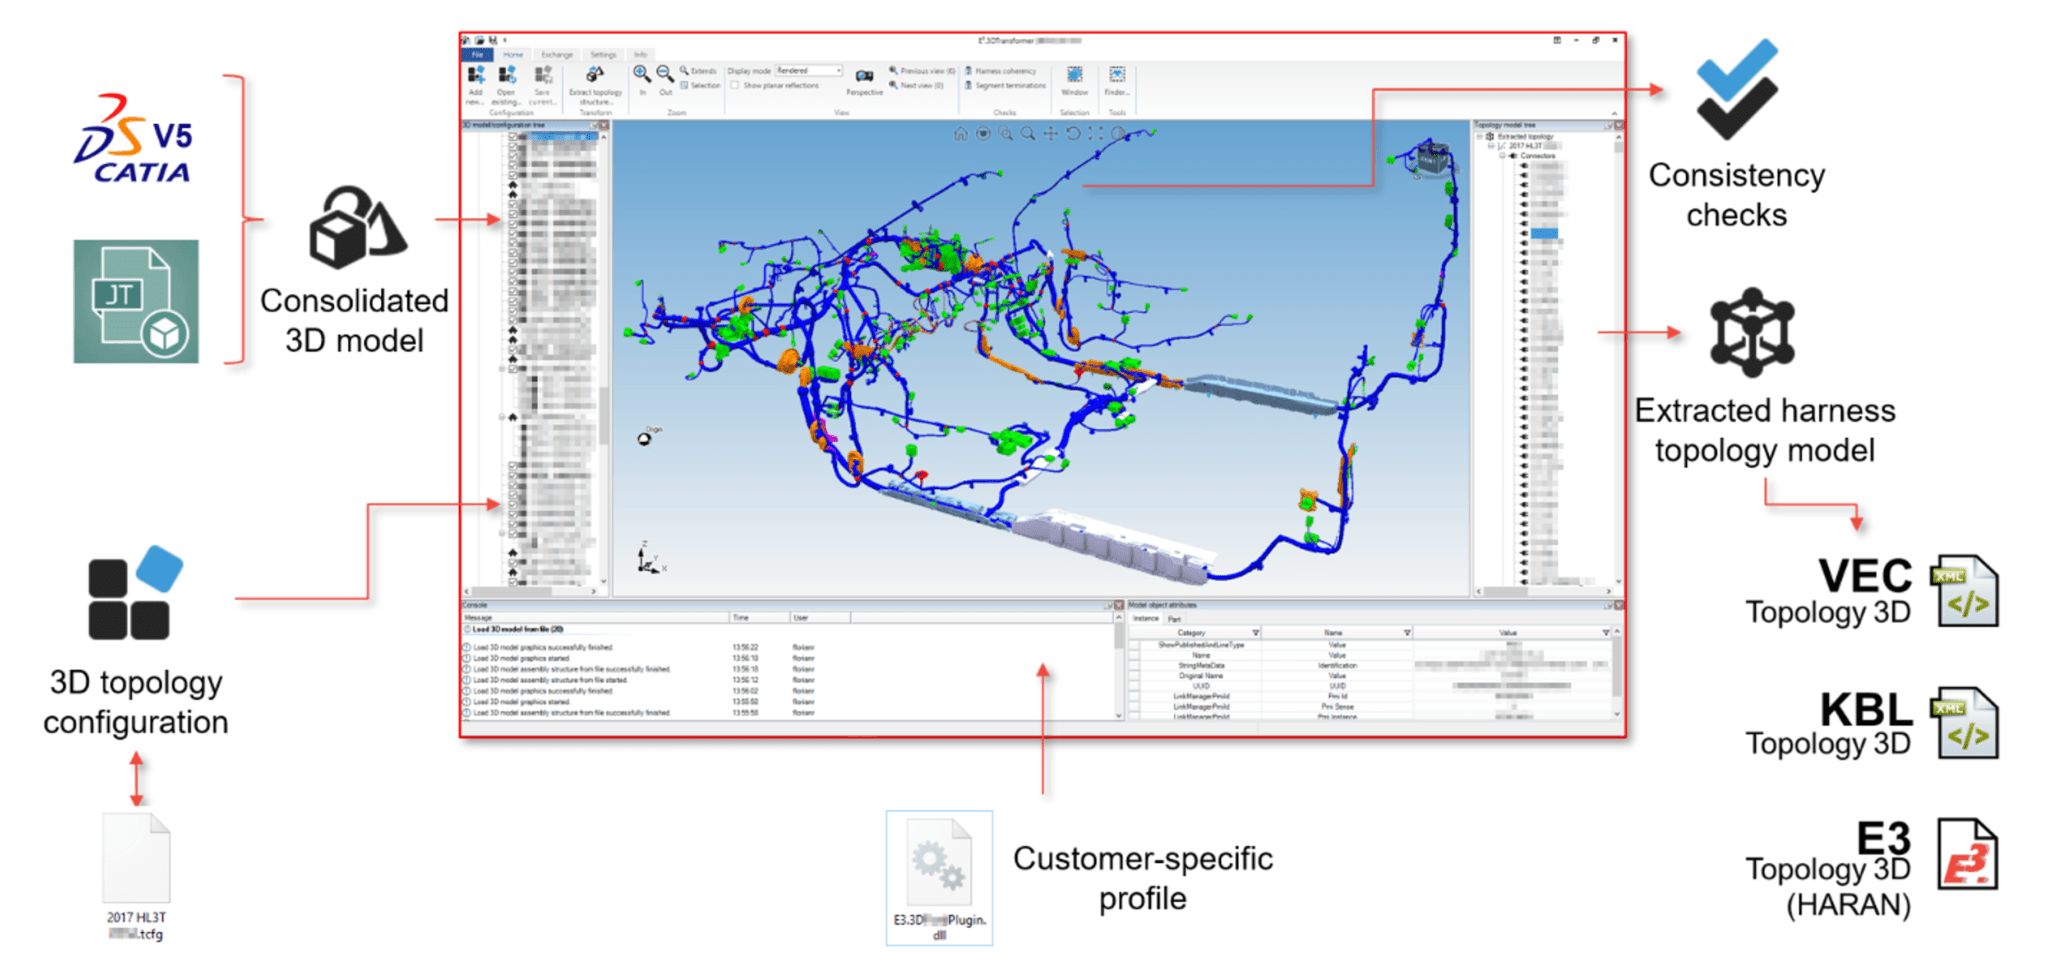This screenshot has height=977, width=2048.
Task: Open the Part tab in Model object attributes
Action: (x=1175, y=618)
